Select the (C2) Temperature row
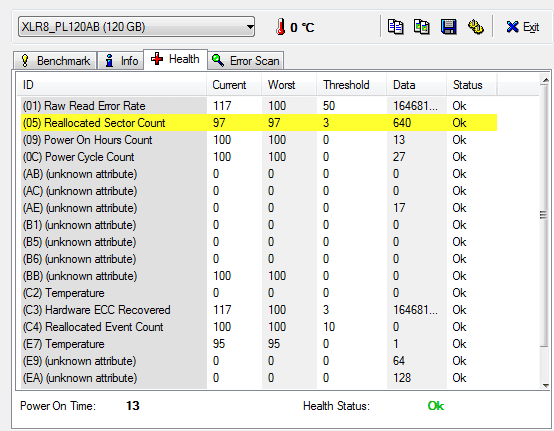 pyautogui.click(x=259, y=293)
